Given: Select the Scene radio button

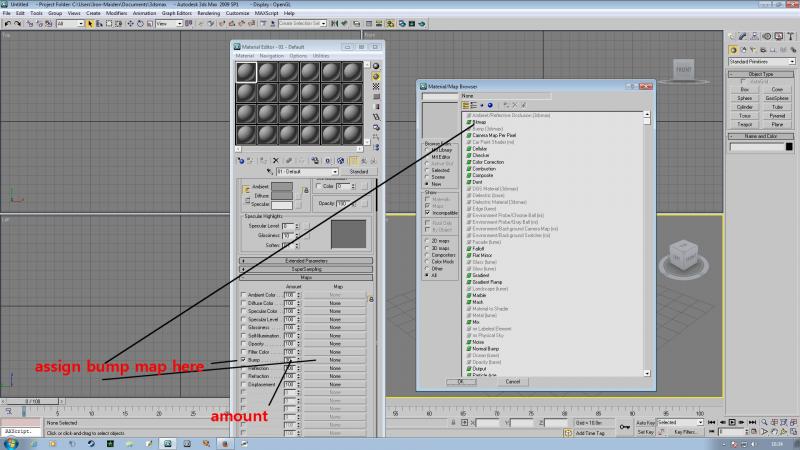Looking at the screenshot, I should click(427, 177).
